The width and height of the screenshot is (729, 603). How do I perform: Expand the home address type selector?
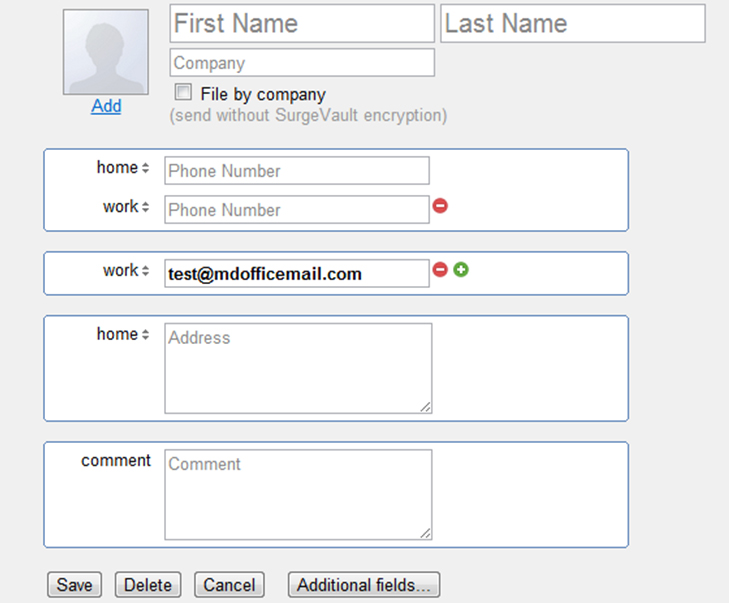(x=123, y=335)
